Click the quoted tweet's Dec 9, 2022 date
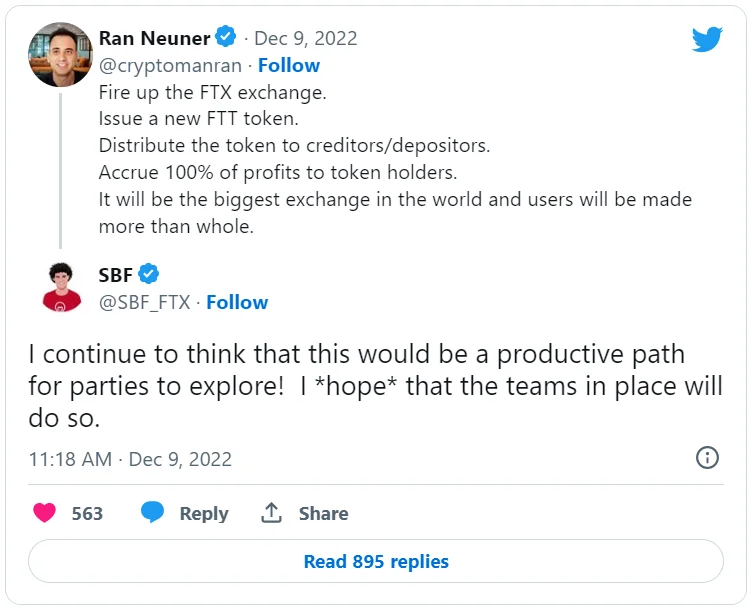Image resolution: width=753 pixels, height=610 pixels. 306,38
